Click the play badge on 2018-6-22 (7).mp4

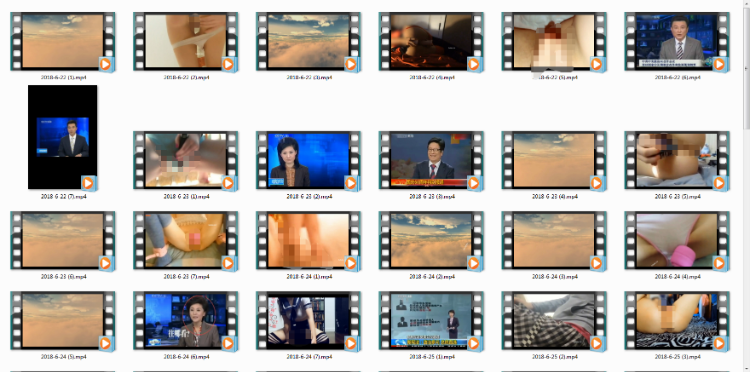click(x=88, y=183)
